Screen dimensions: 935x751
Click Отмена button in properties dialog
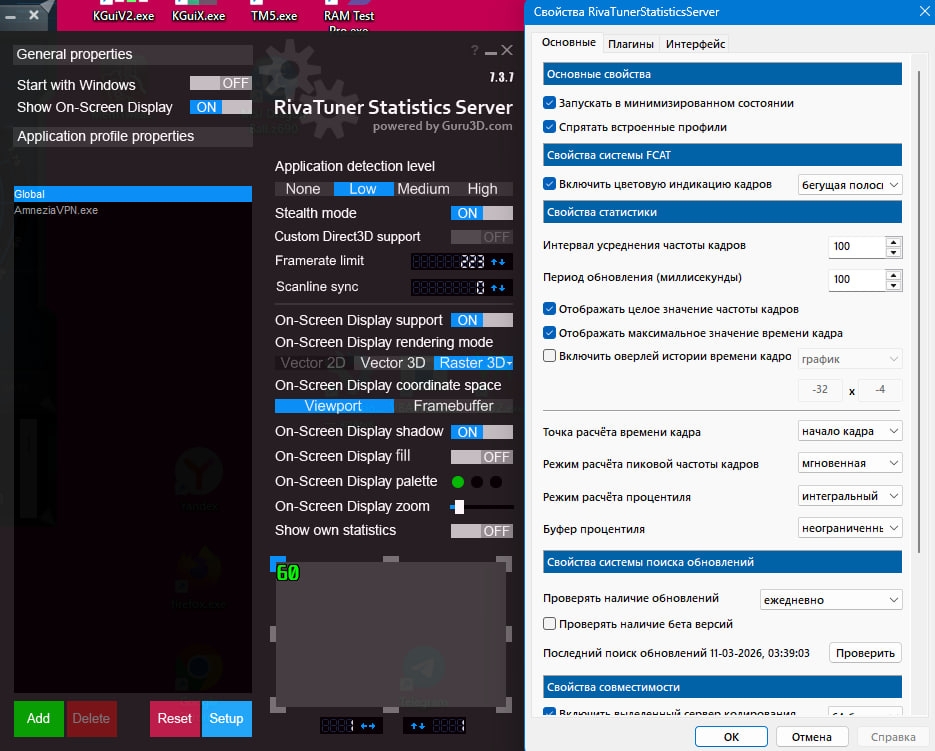tap(812, 737)
